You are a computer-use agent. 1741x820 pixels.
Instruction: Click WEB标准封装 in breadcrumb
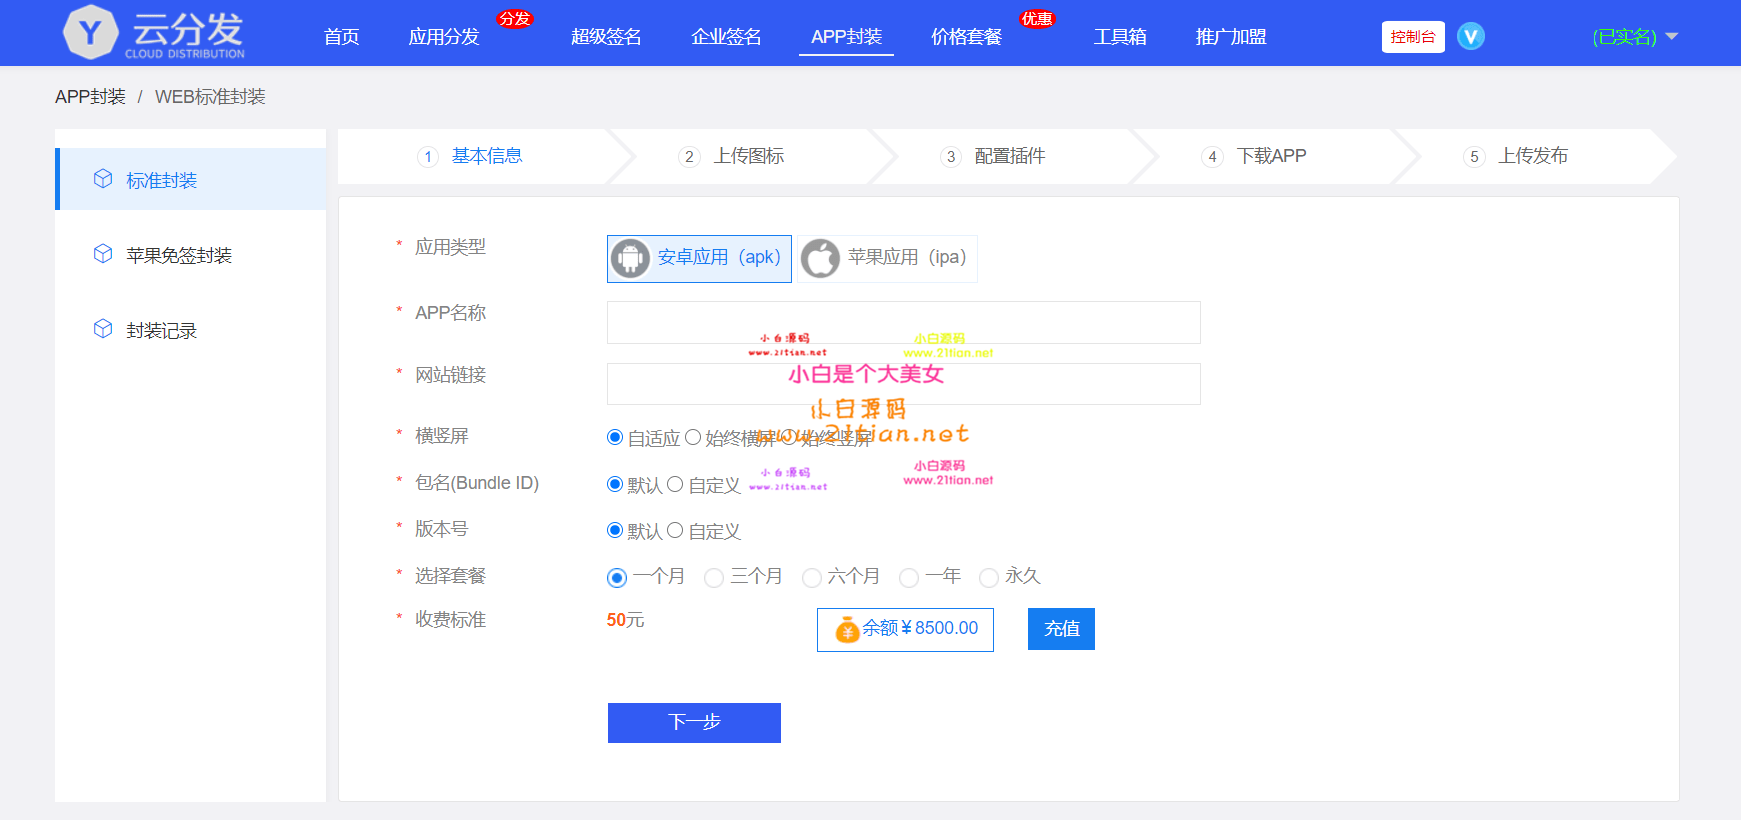pyautogui.click(x=210, y=97)
